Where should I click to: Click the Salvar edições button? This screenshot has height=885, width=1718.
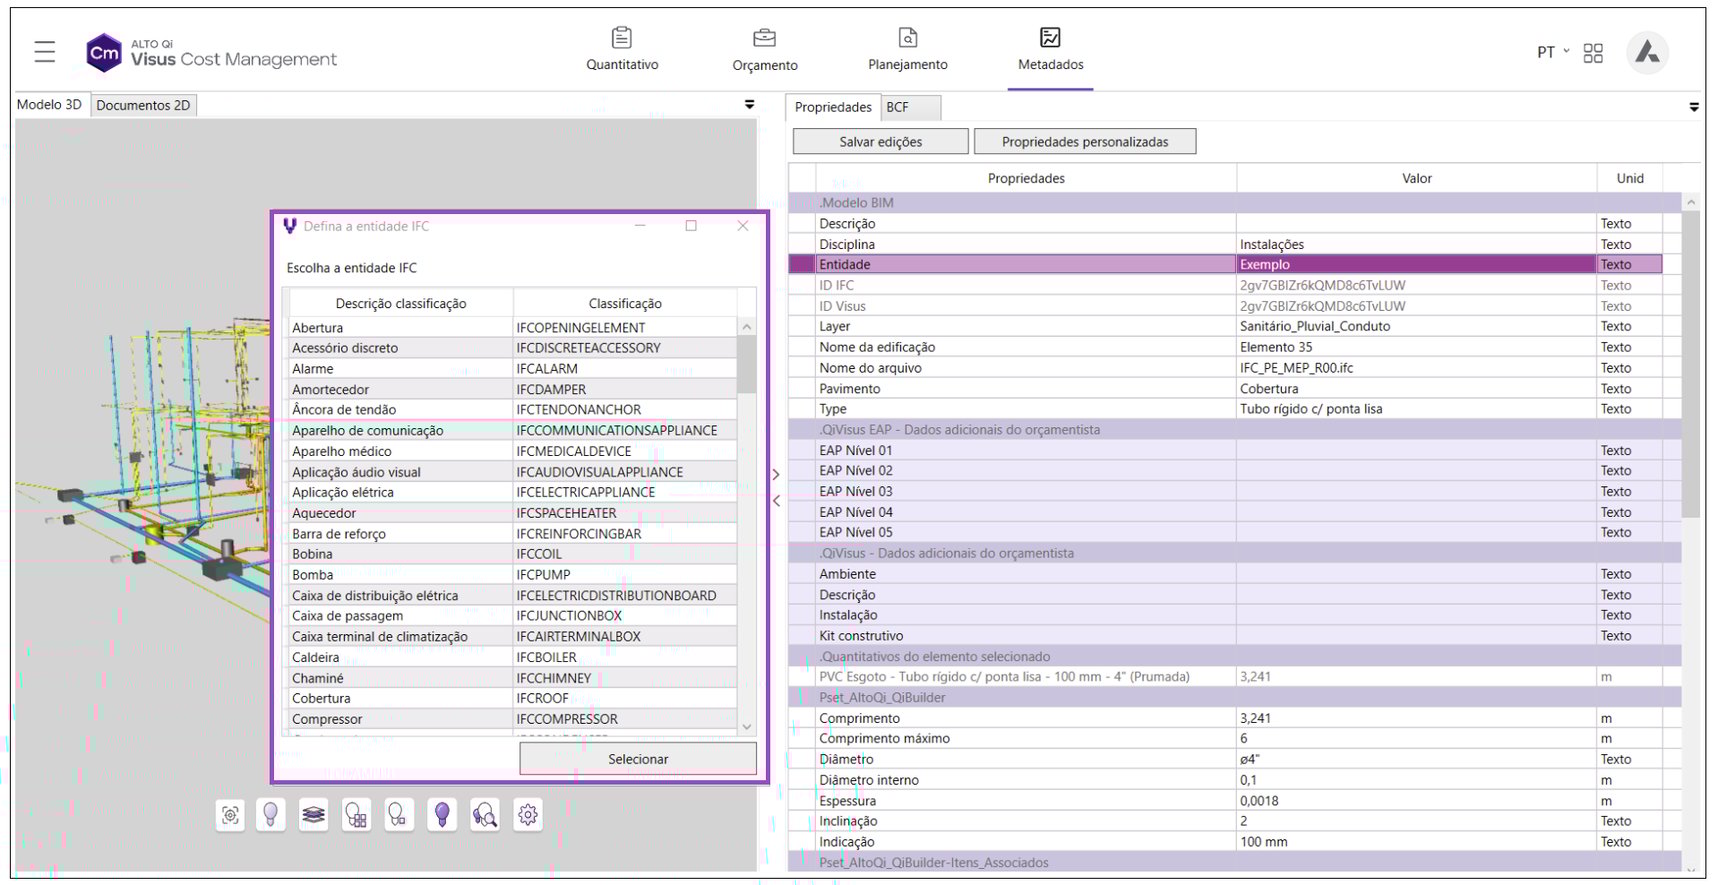pyautogui.click(x=880, y=142)
